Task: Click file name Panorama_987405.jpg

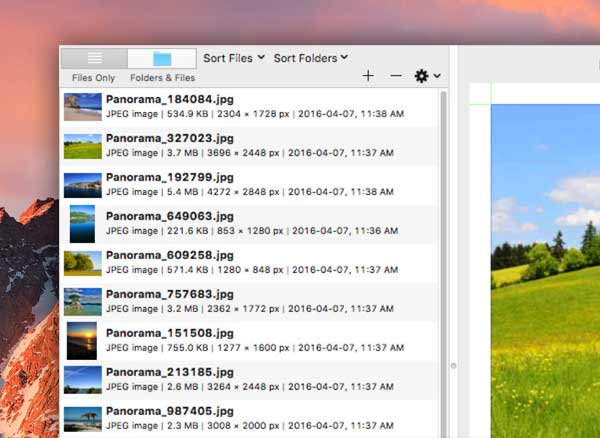Action: pos(170,412)
